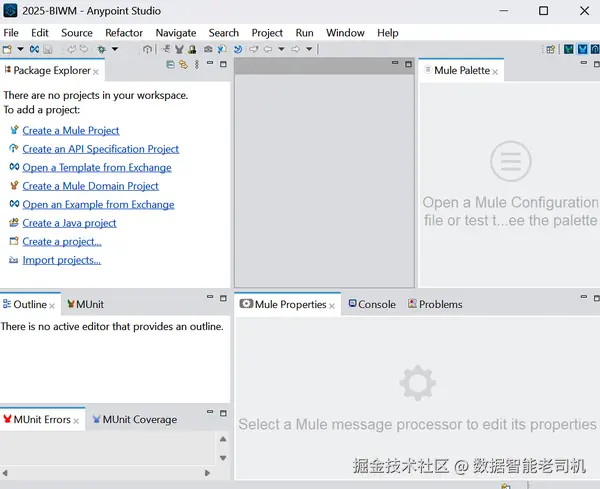The height and width of the screenshot is (489, 600).
Task: Click Create an API Specification Project link
Action: click(x=101, y=149)
